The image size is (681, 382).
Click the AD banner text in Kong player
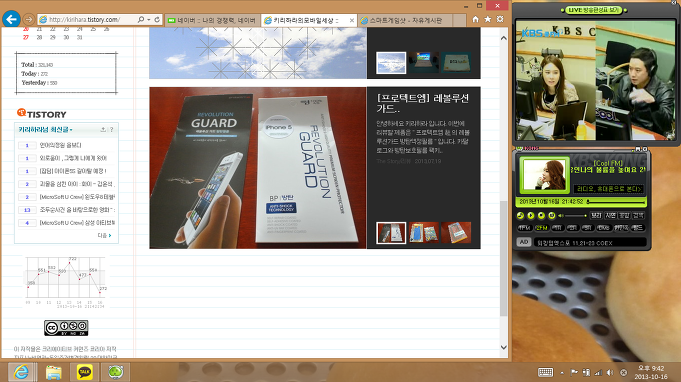(x=590, y=243)
